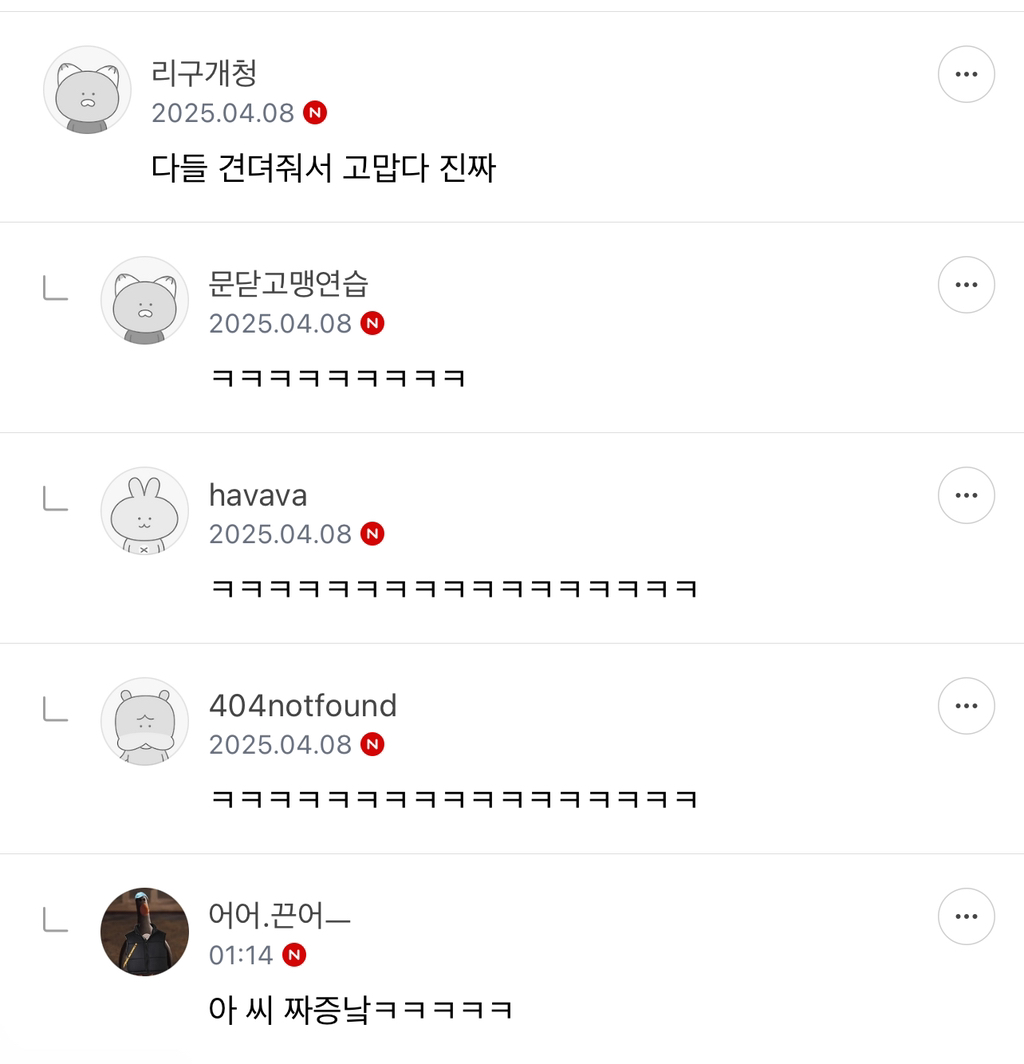Open more options for 문닫고맹연습's reply

click(966, 284)
